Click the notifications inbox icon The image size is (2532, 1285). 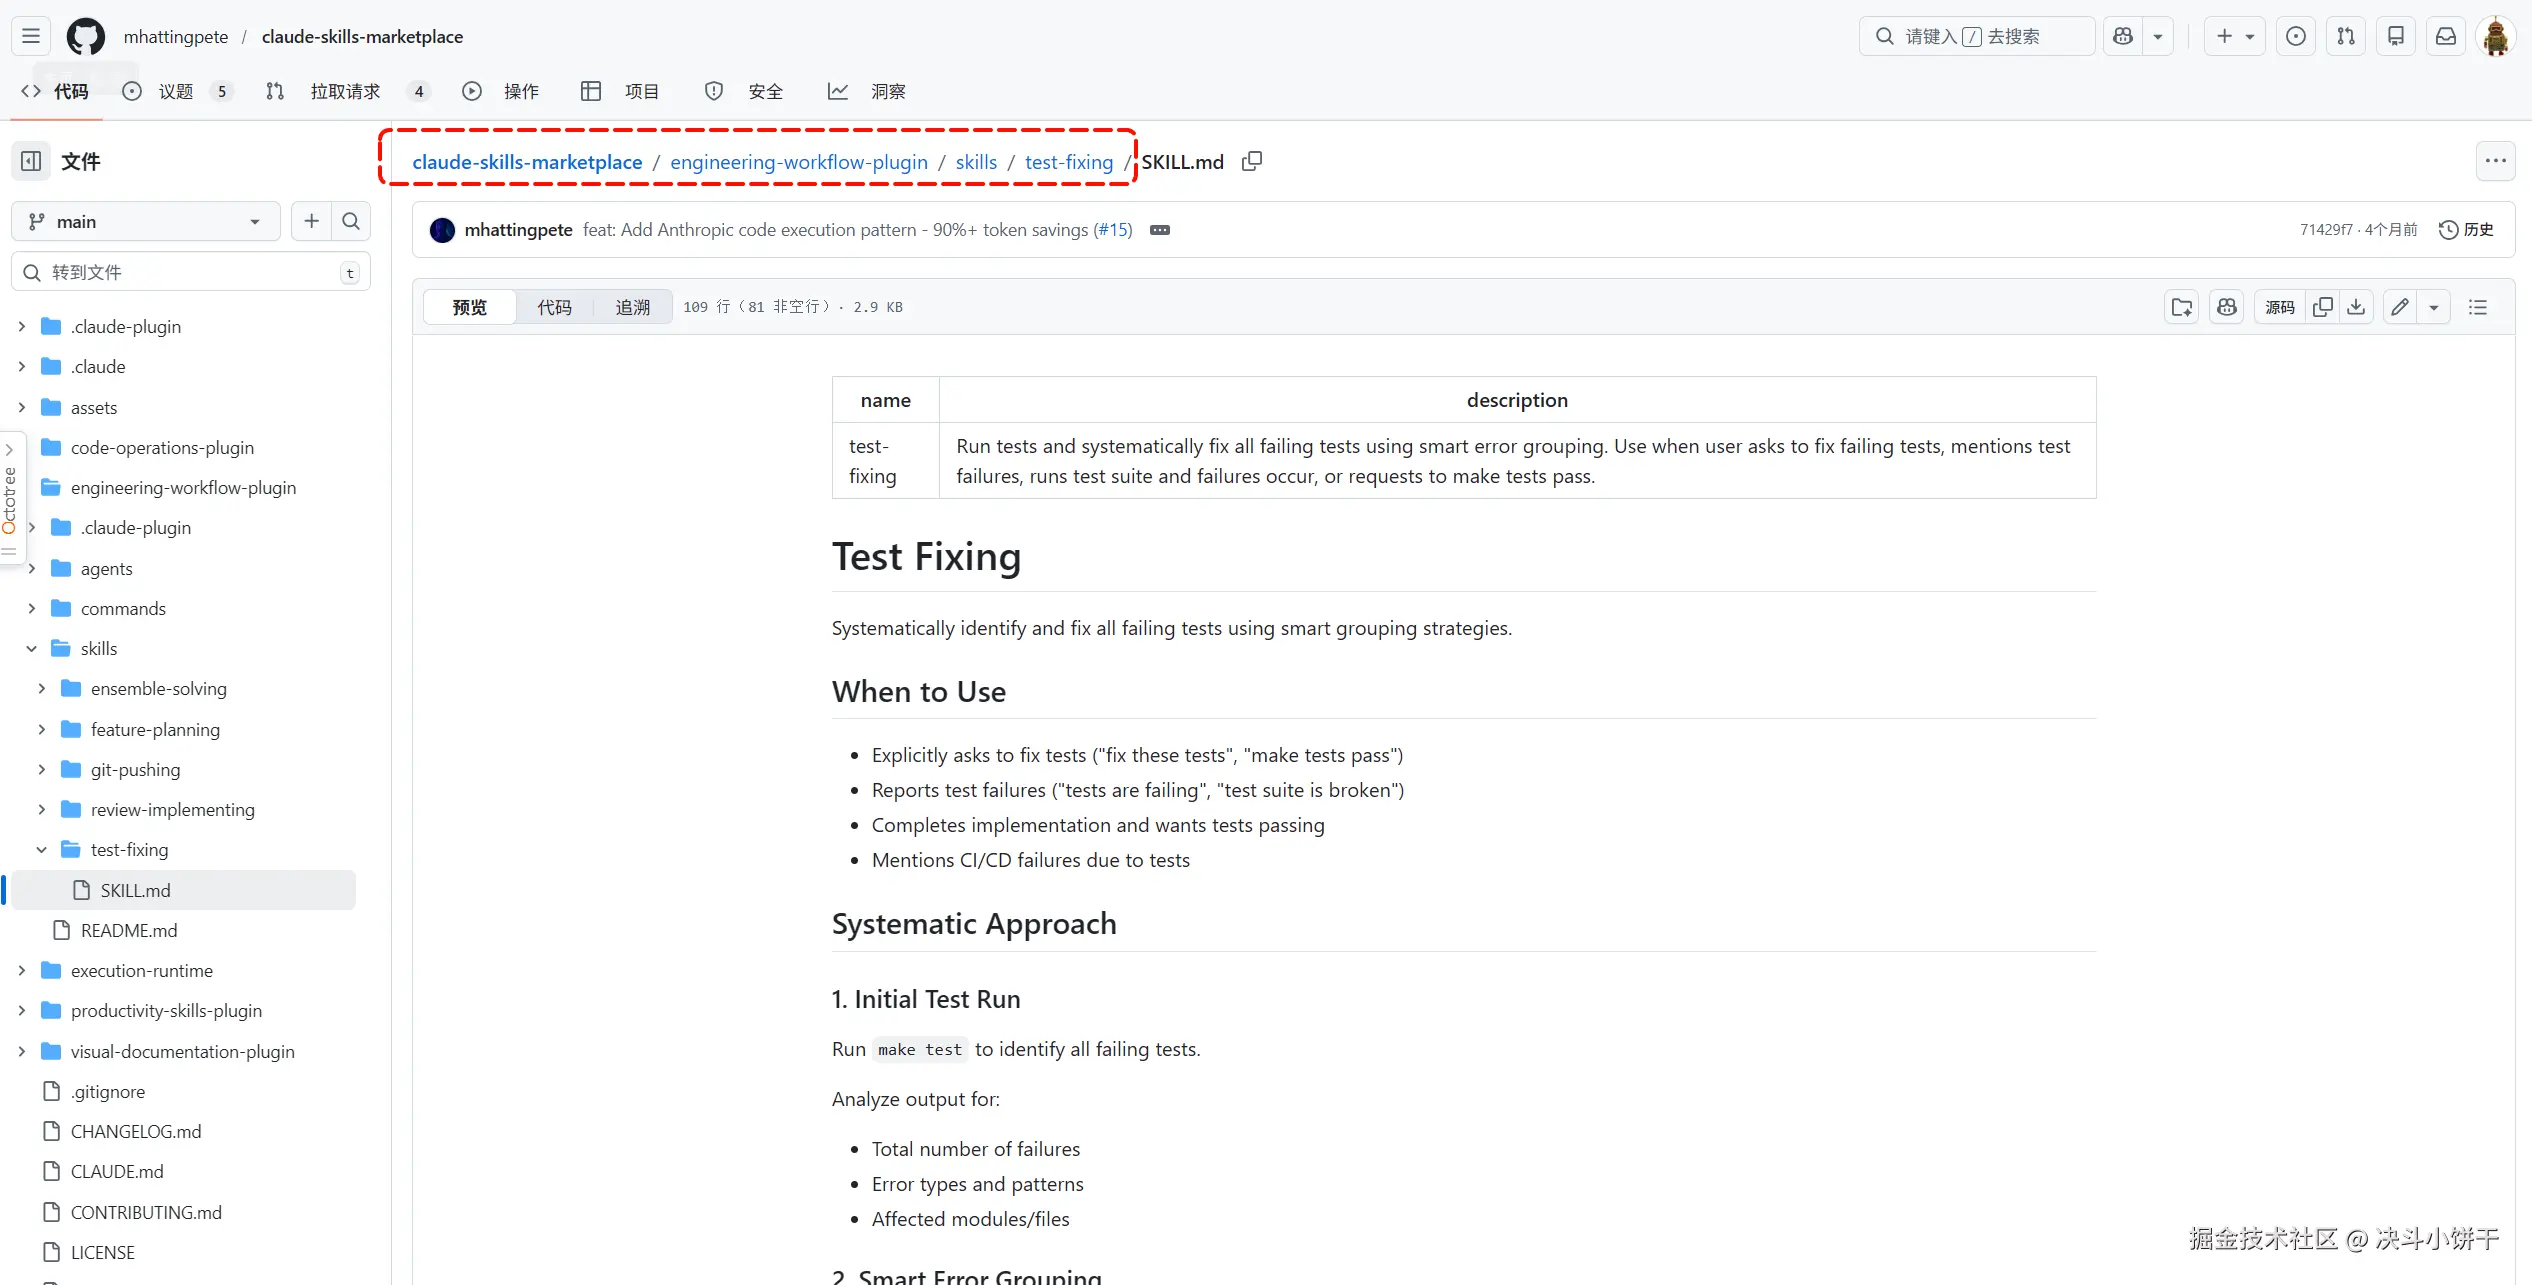coord(2445,36)
